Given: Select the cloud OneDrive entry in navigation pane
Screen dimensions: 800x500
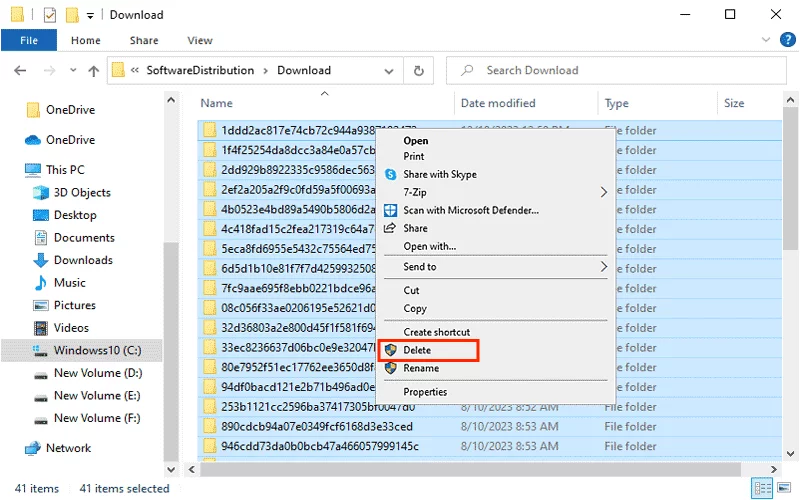Looking at the screenshot, I should pos(61,140).
